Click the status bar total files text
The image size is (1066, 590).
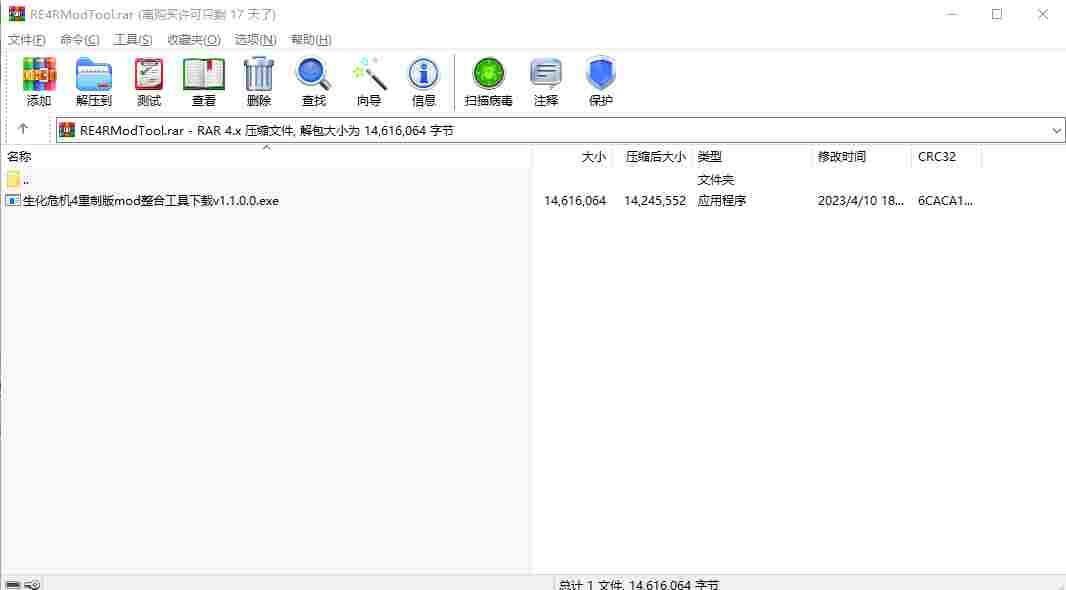[638, 584]
